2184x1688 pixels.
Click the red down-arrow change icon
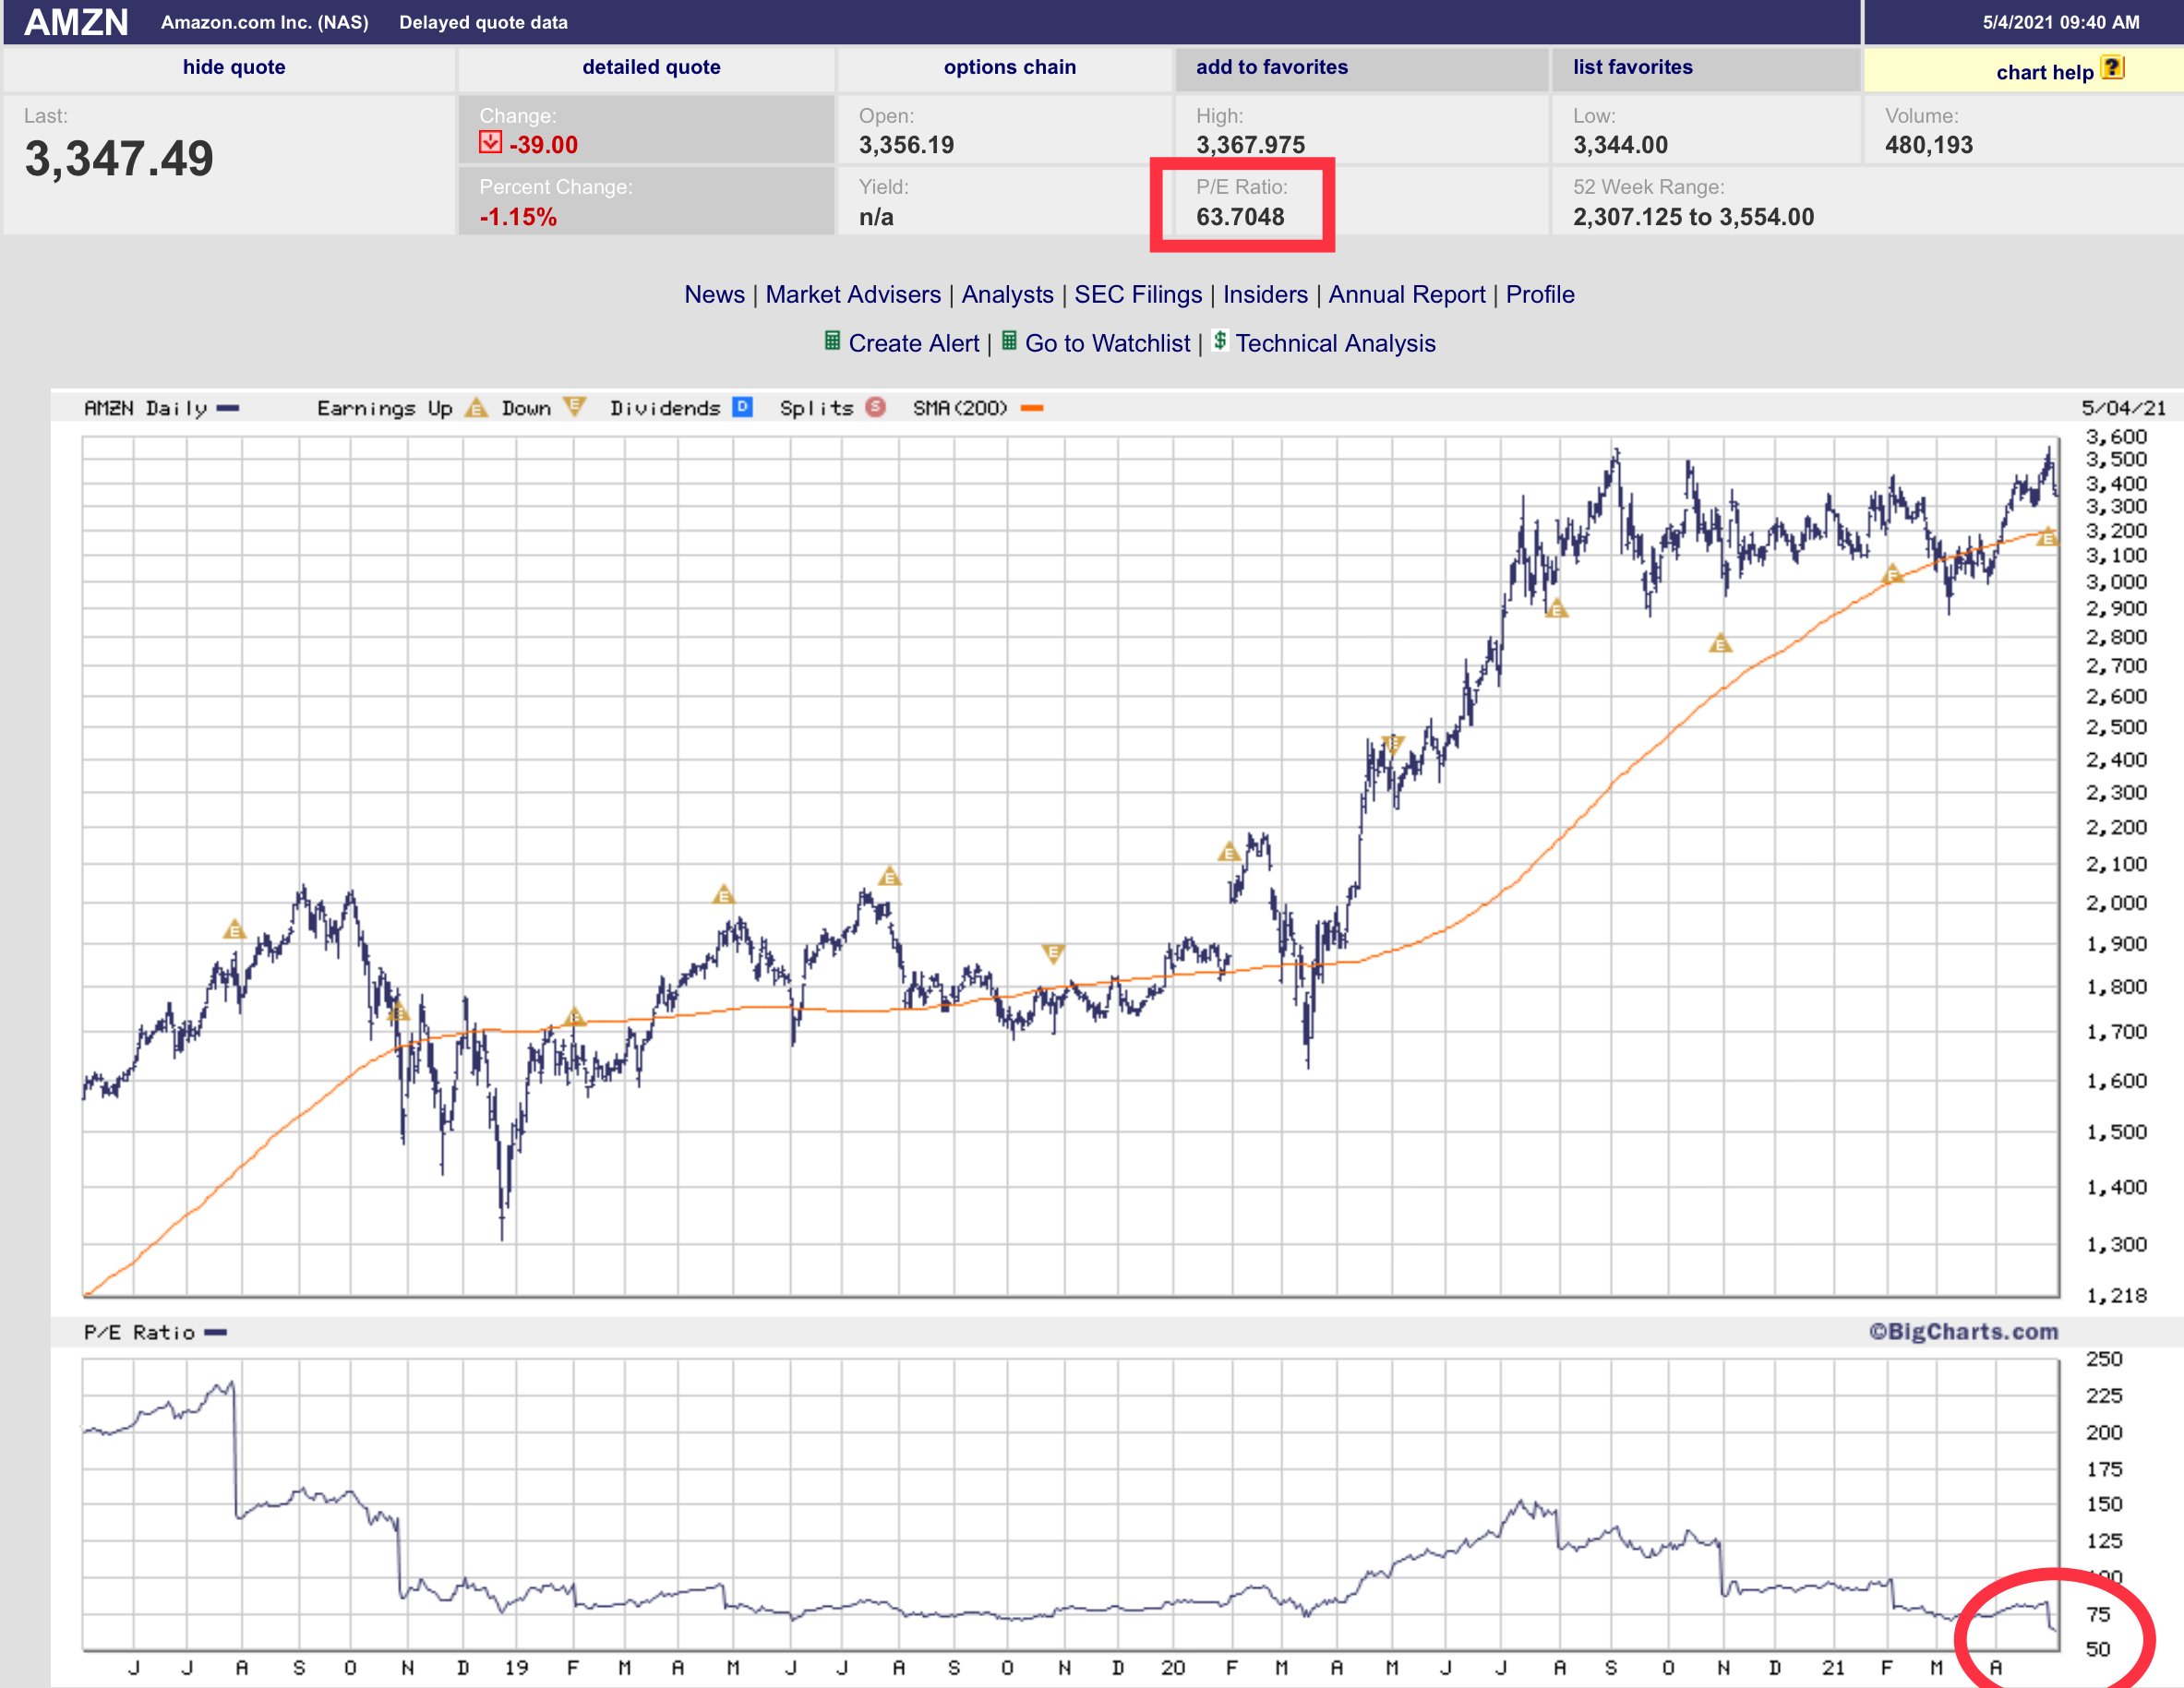(490, 143)
